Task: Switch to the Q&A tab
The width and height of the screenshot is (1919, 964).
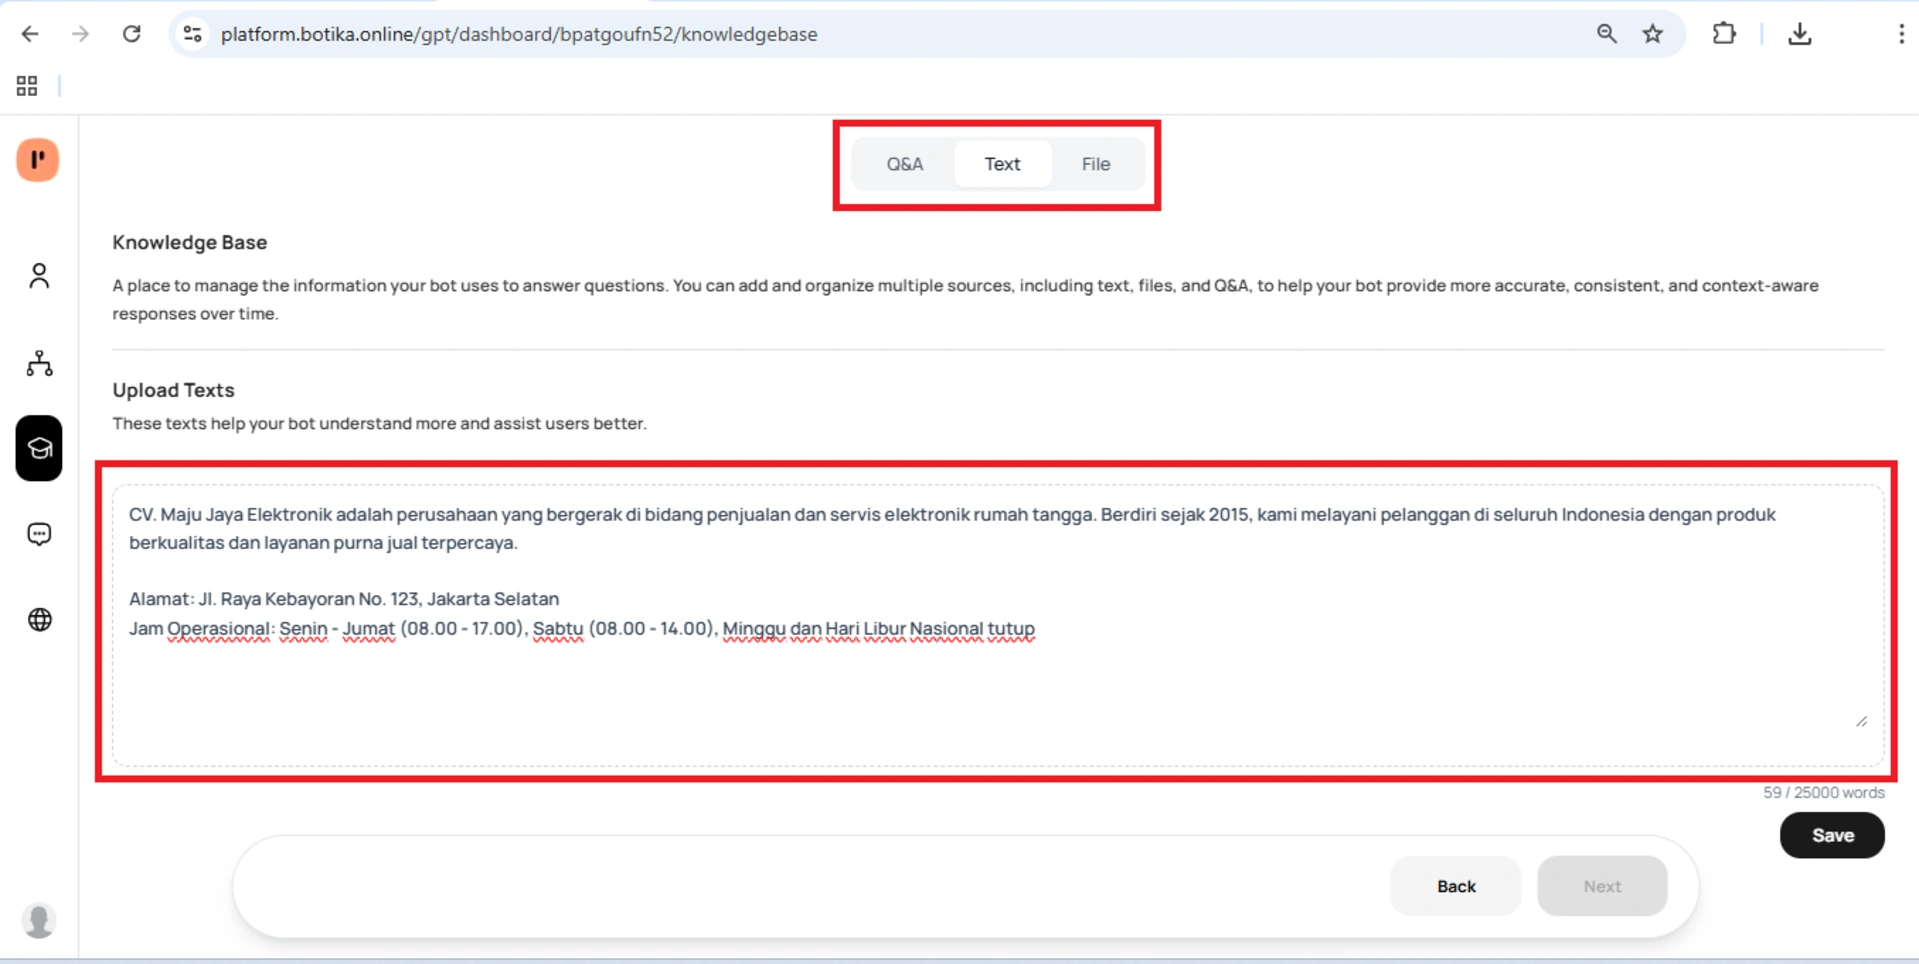Action: 904,163
